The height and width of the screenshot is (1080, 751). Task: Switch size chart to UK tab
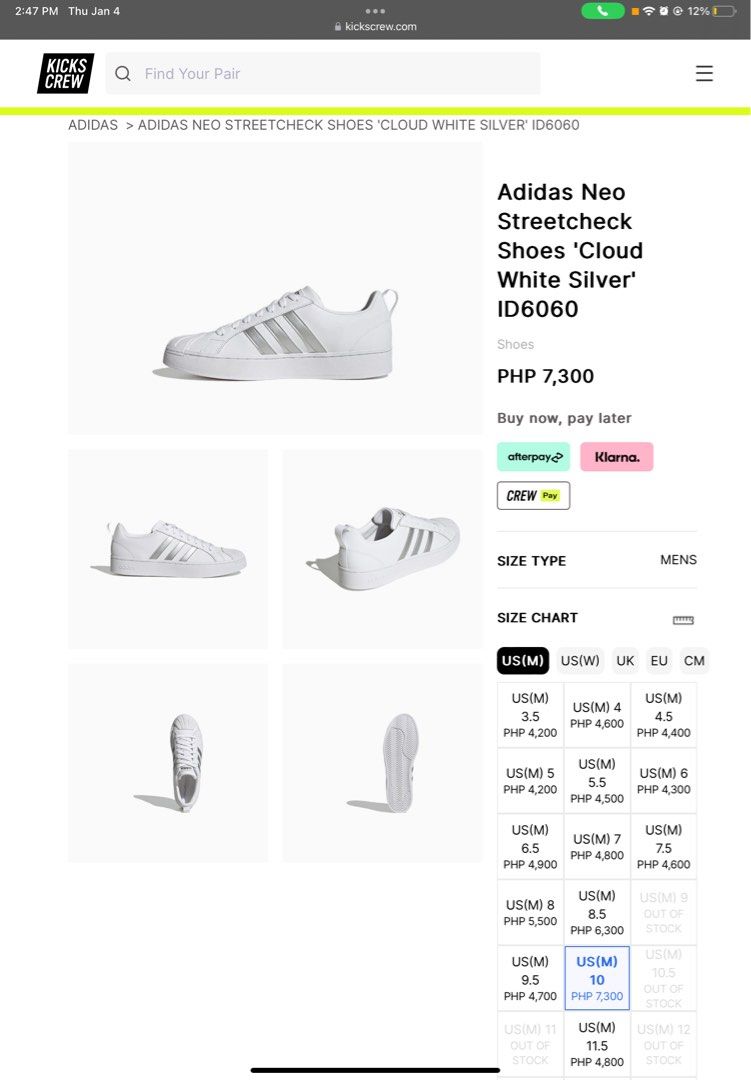pos(625,661)
